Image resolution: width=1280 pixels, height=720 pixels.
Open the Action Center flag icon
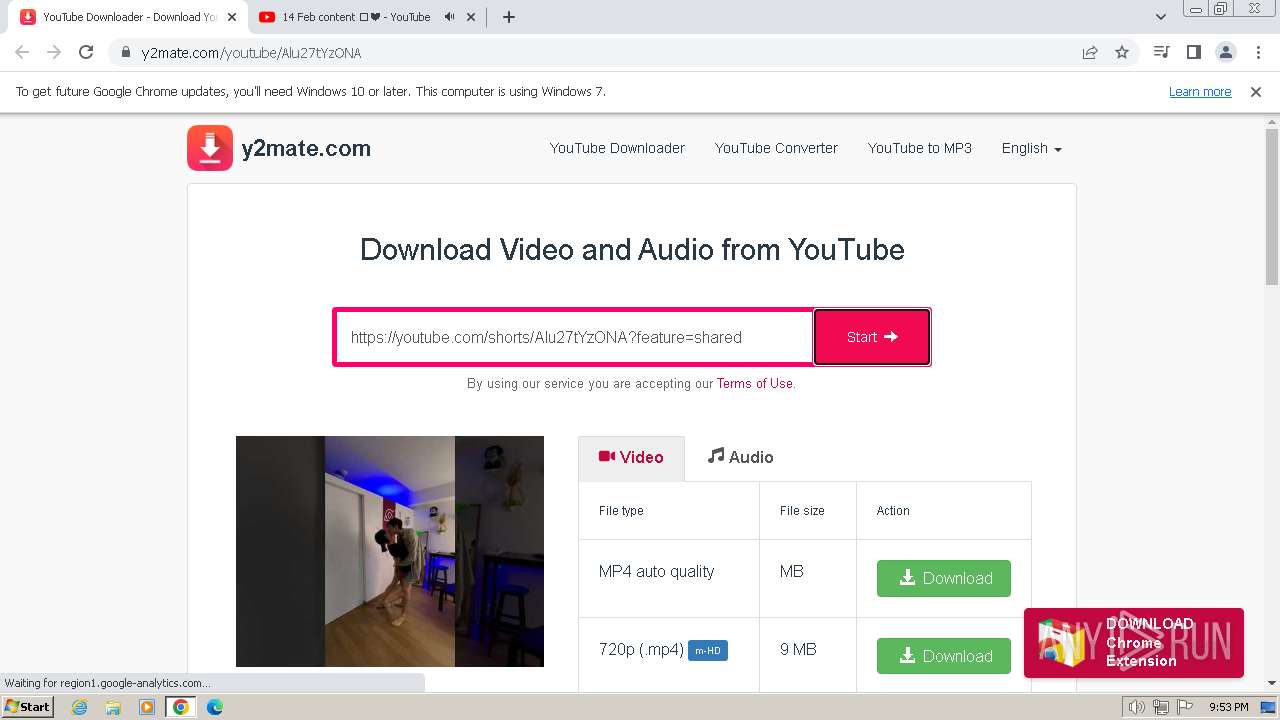(1183, 707)
